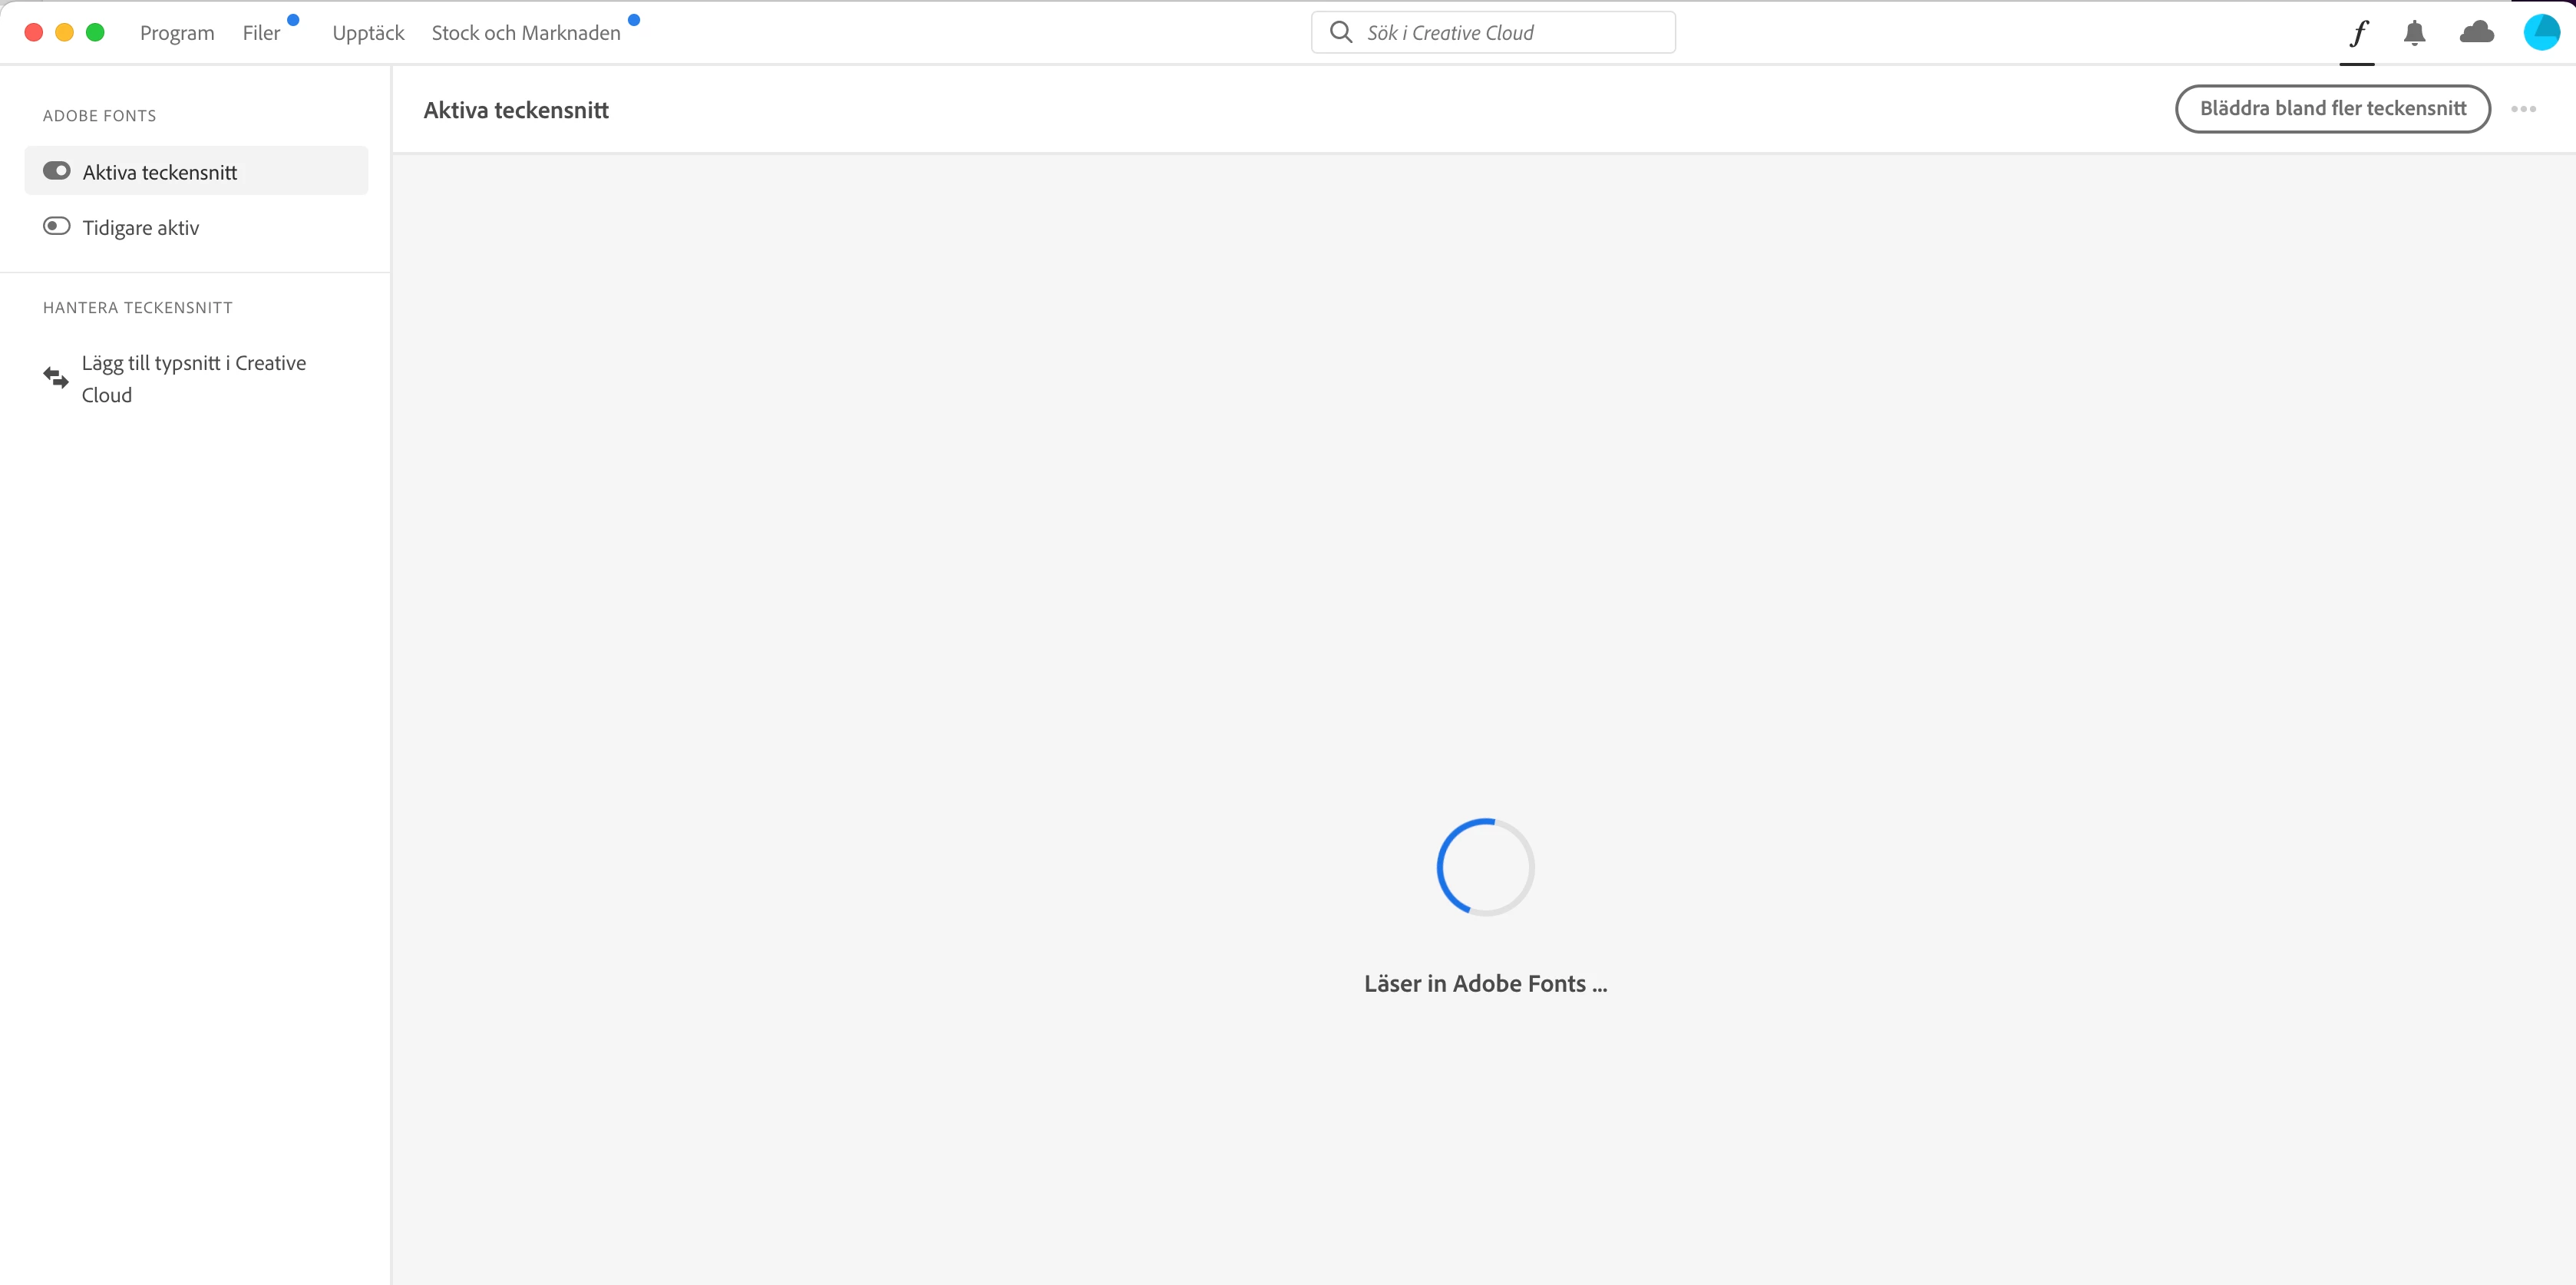The width and height of the screenshot is (2576, 1285).
Task: Select the Tidigare aktiv sidebar item
Action: coord(141,228)
